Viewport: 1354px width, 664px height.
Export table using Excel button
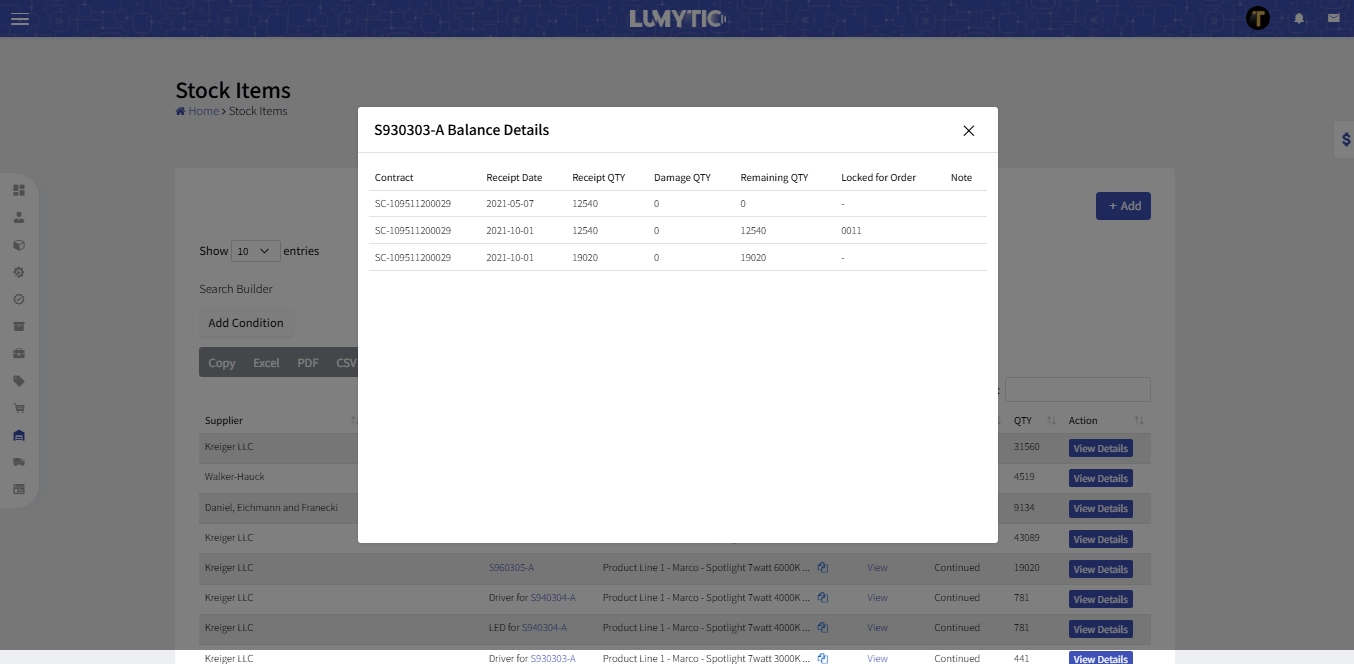coord(266,363)
